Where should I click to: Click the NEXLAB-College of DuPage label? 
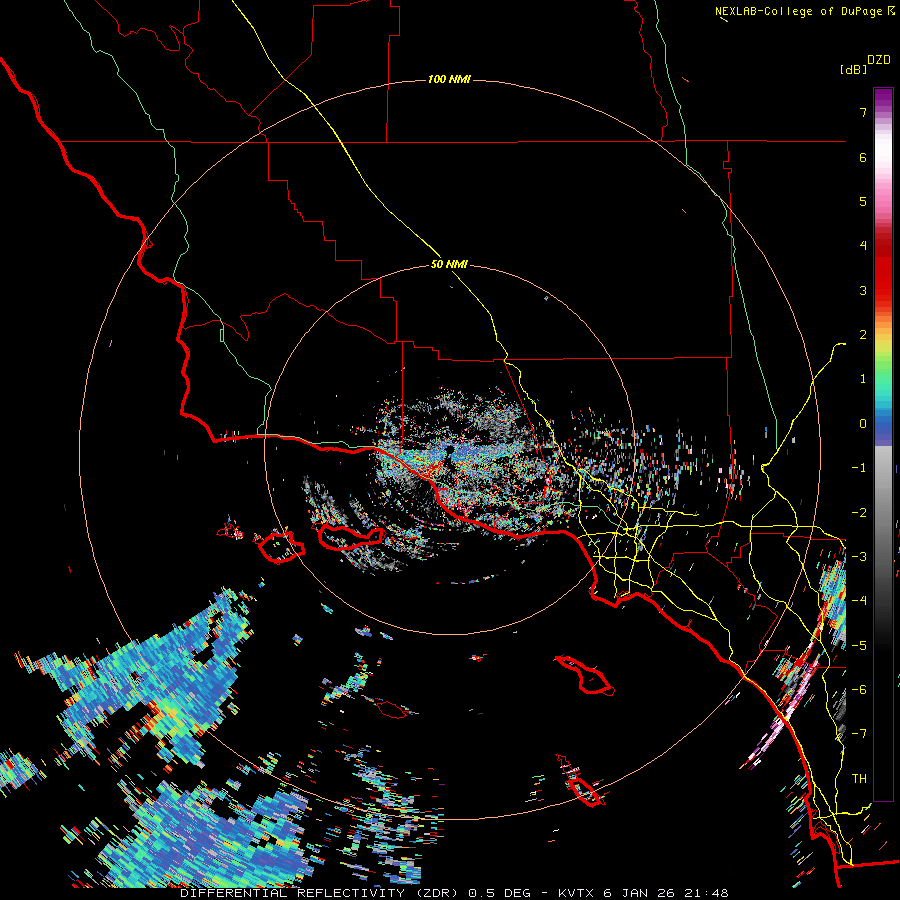click(x=799, y=11)
